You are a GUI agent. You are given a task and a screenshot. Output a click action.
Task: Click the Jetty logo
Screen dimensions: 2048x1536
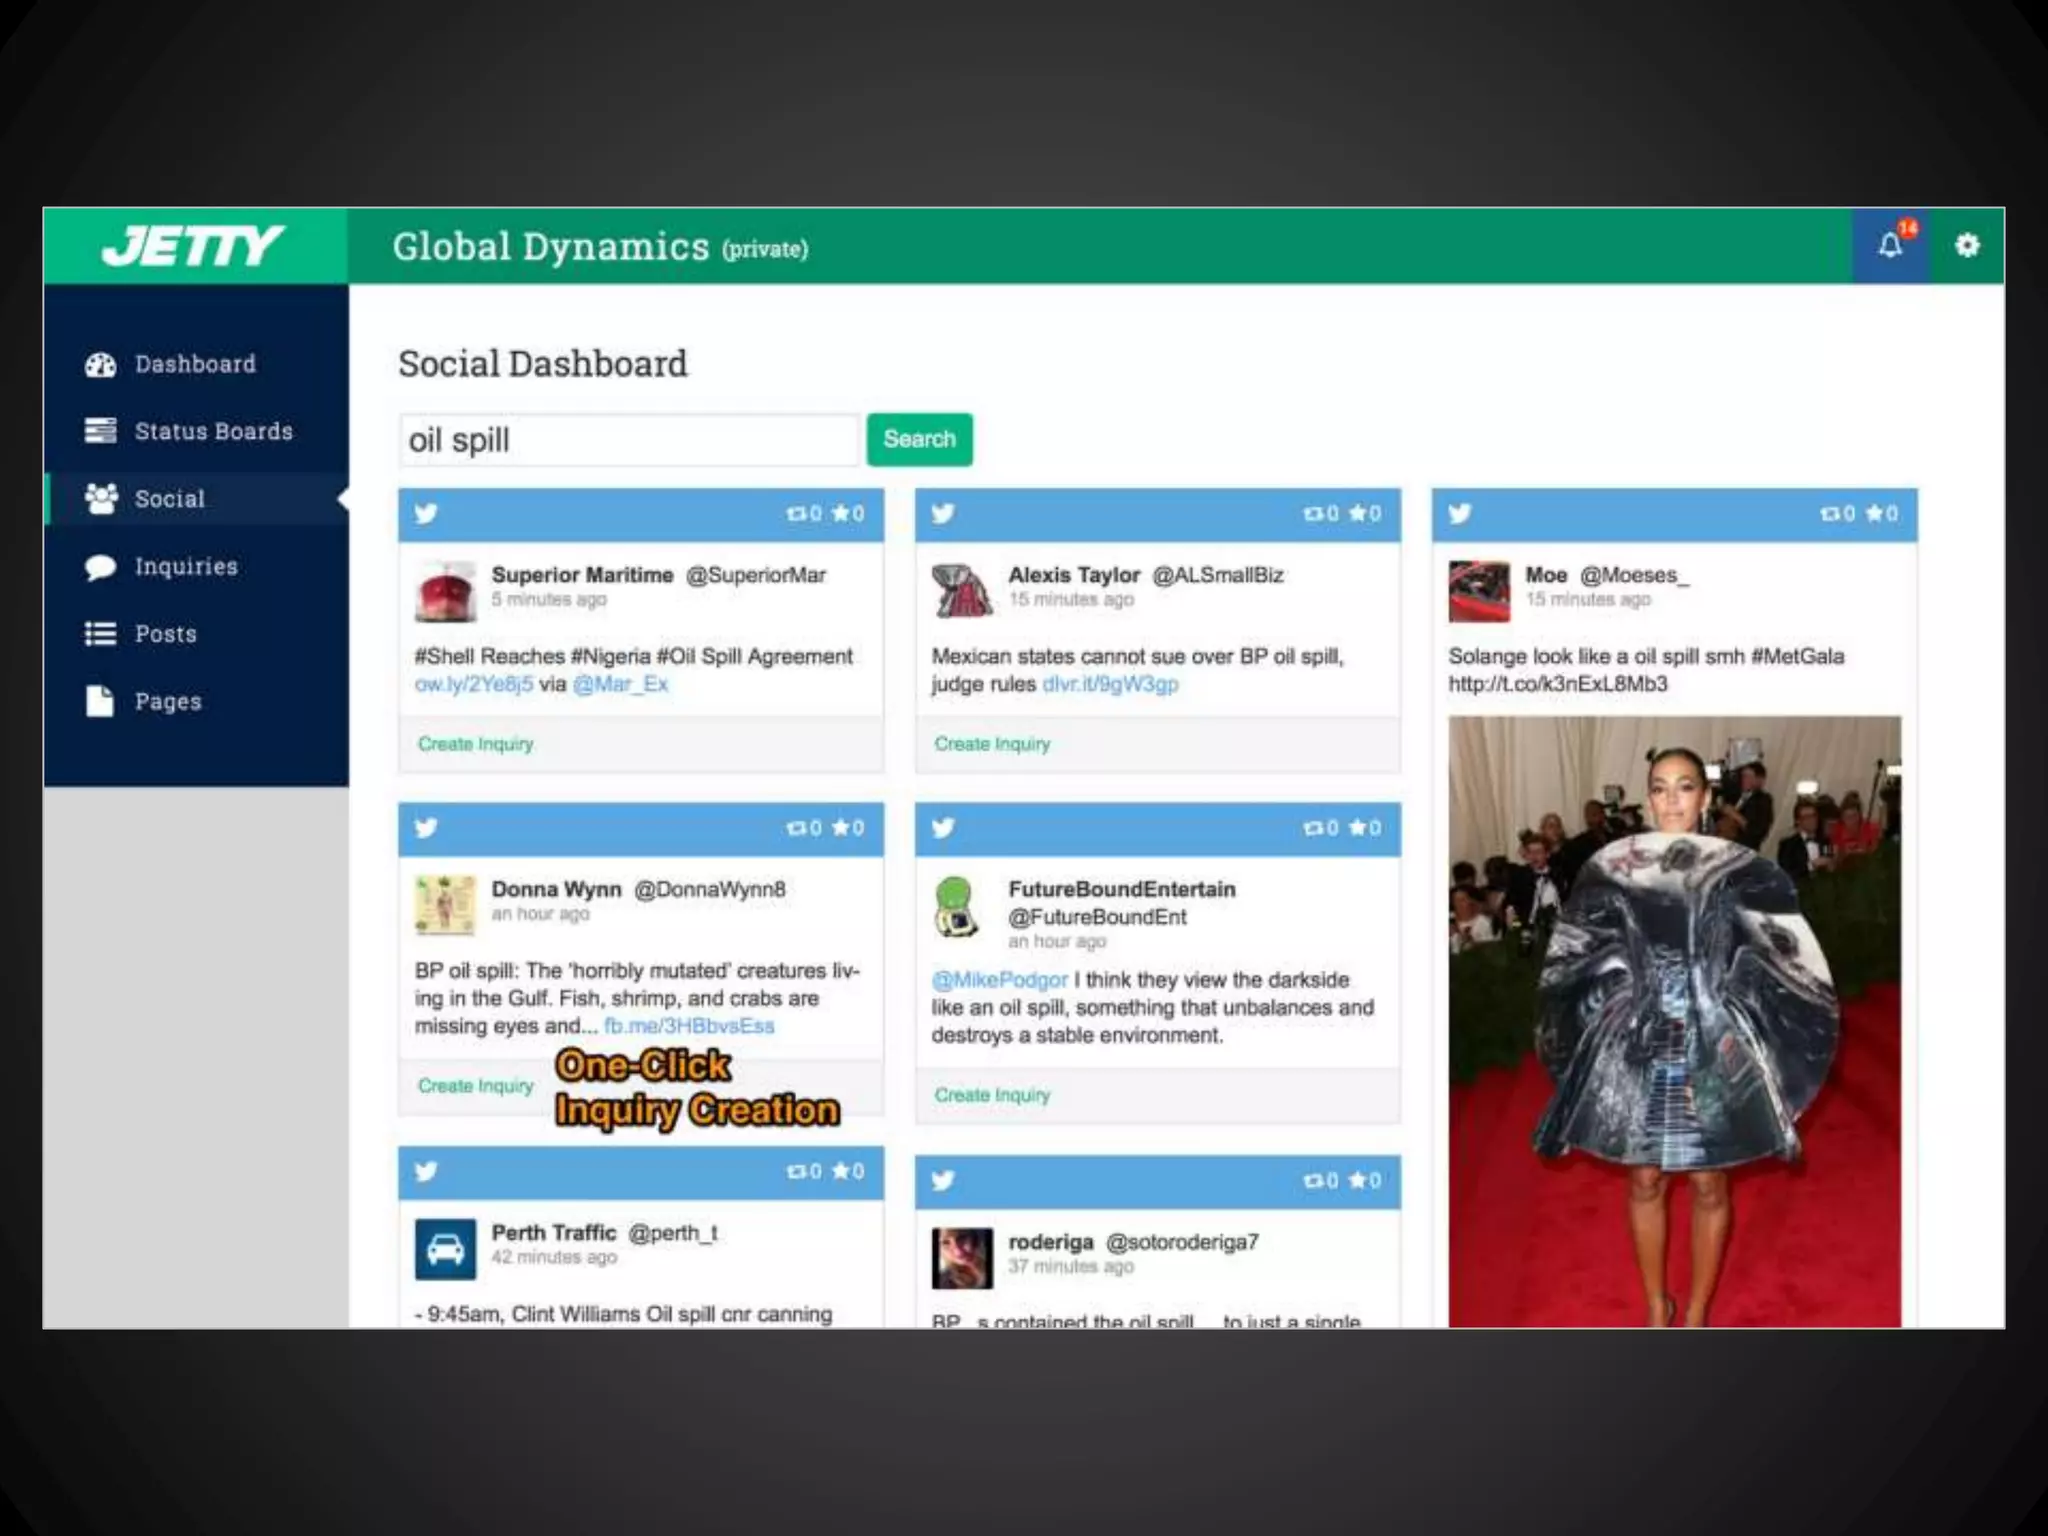(193, 246)
